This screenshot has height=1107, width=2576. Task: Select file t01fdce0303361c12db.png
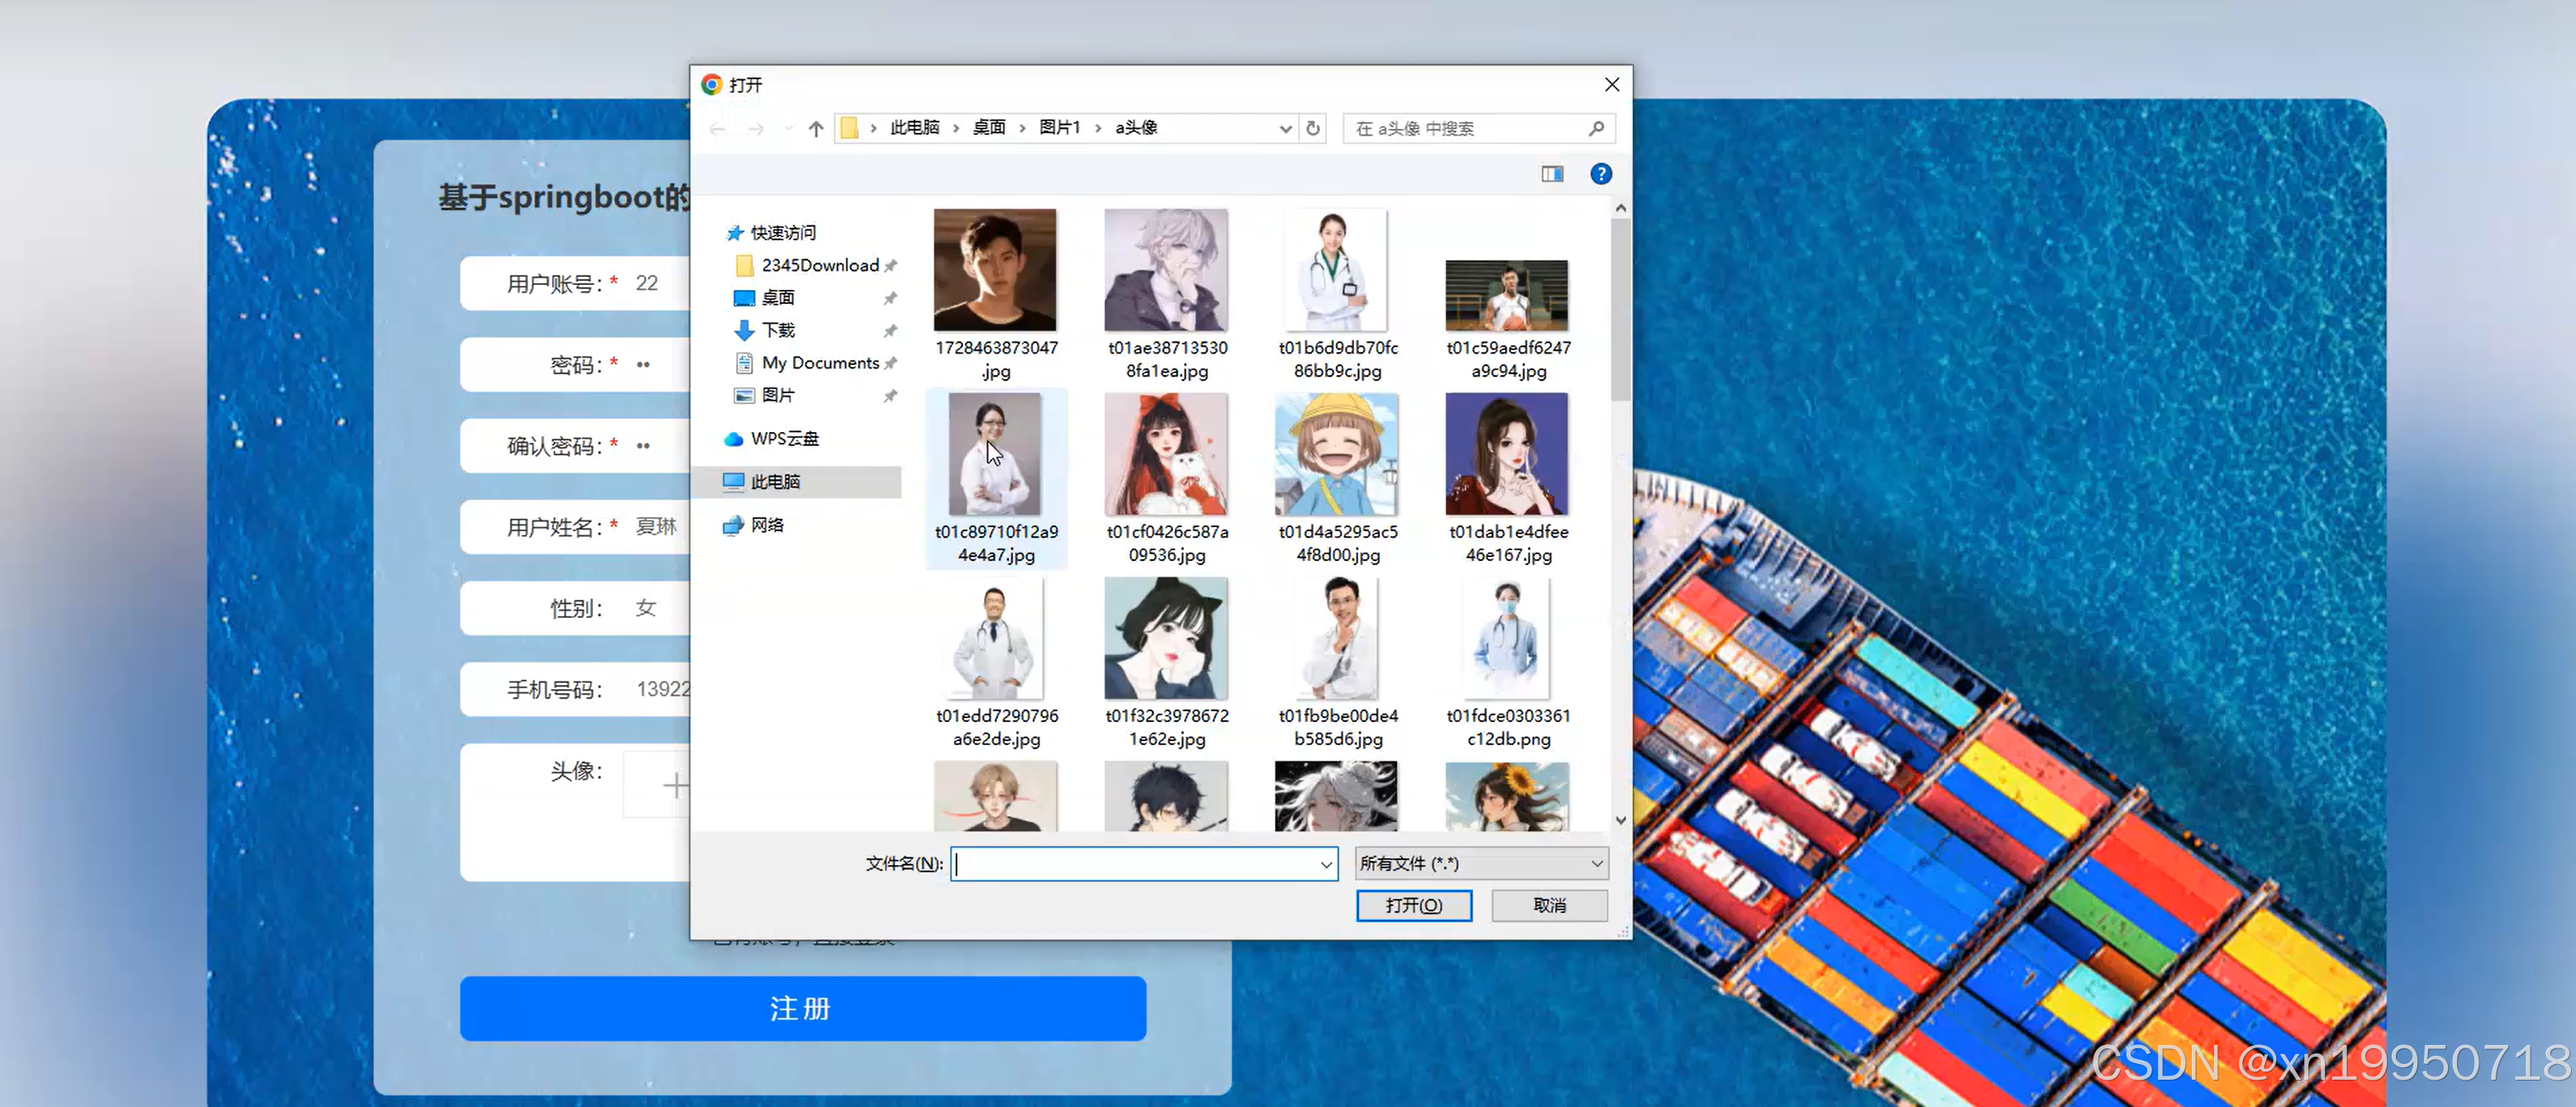pyautogui.click(x=1508, y=663)
